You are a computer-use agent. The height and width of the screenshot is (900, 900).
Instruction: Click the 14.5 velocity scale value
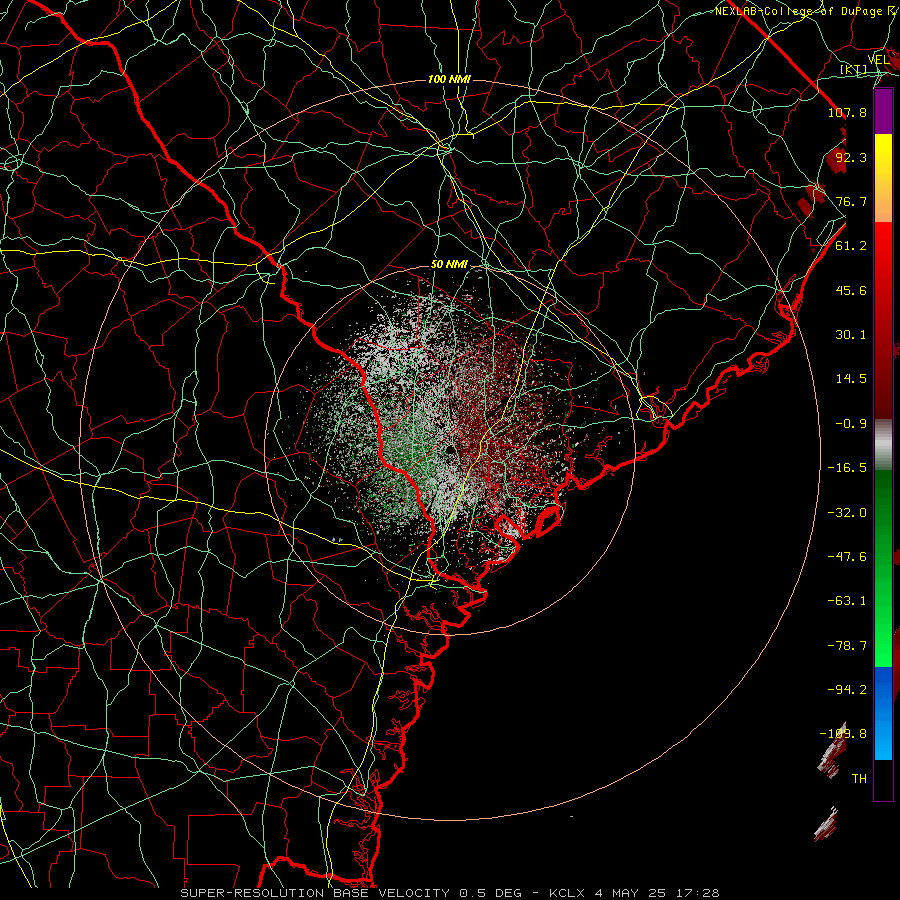[x=851, y=379]
